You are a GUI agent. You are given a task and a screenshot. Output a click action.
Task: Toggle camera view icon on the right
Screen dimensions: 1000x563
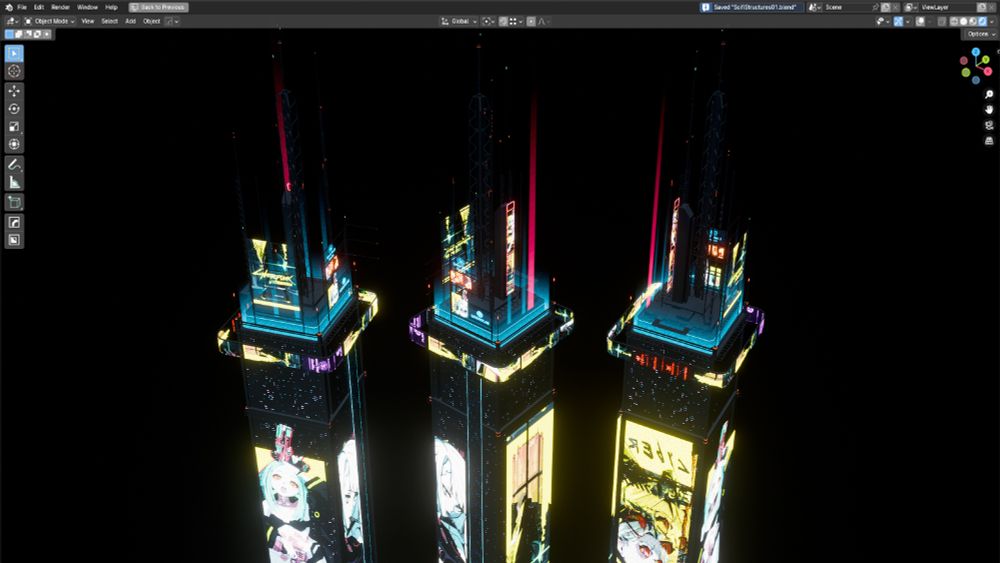tap(989, 125)
